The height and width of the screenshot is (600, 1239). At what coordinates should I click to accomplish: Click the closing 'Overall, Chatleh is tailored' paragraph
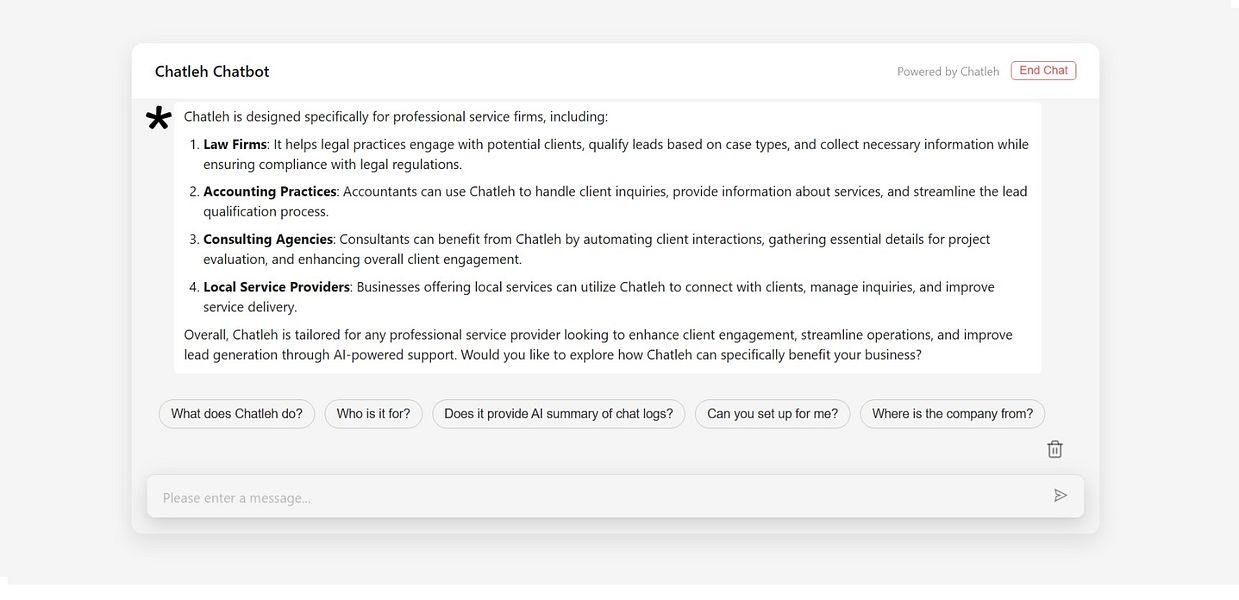tap(598, 344)
